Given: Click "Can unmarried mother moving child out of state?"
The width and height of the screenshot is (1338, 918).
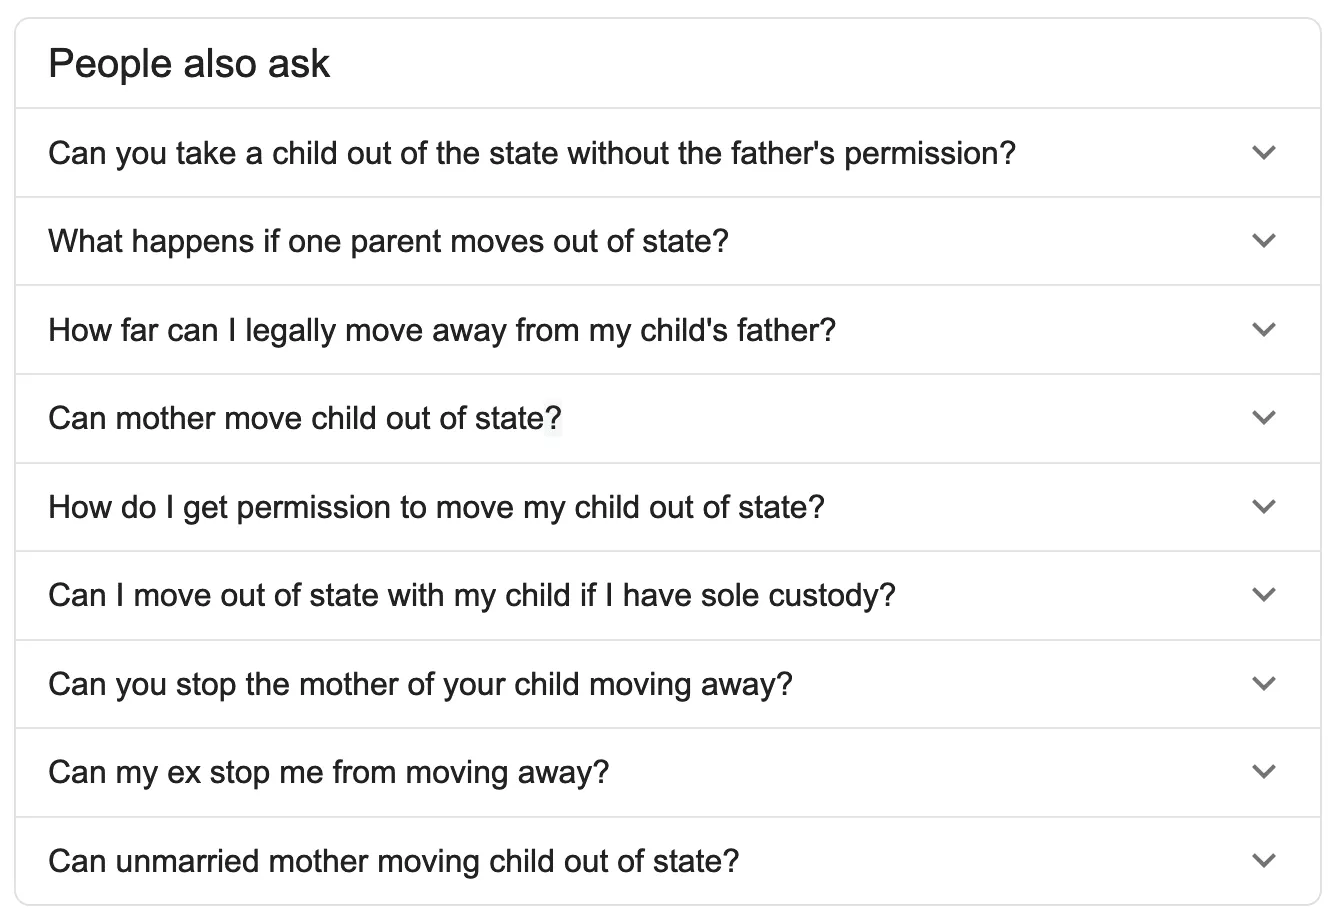Looking at the screenshot, I should 394,860.
